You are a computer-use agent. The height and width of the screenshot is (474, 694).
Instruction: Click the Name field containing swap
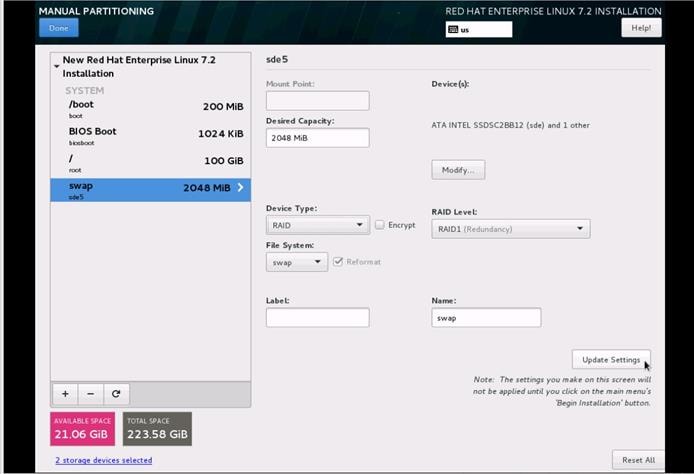(486, 318)
